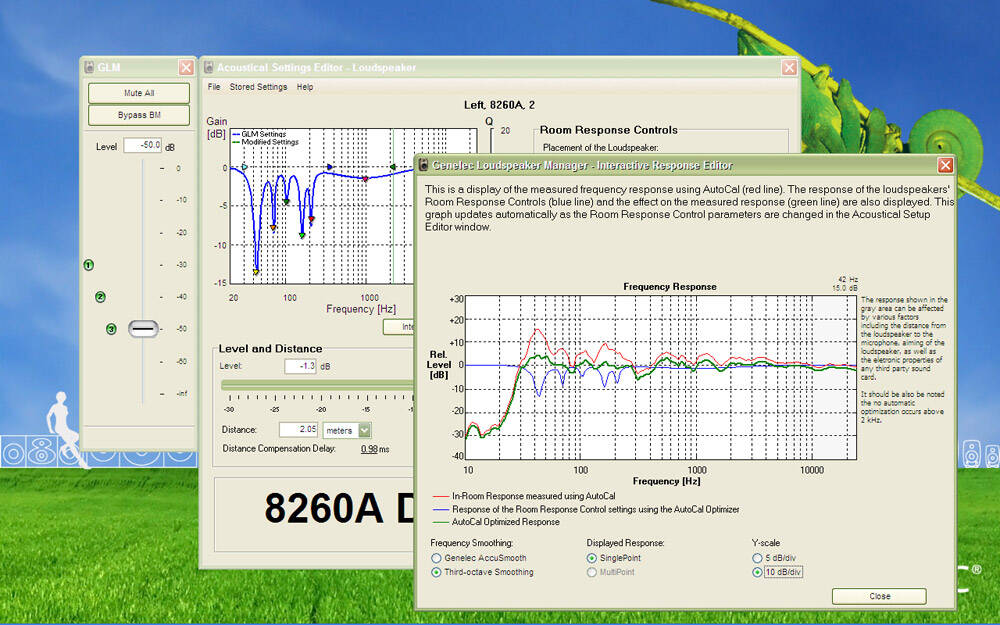
Task: Click the 'Room Response Controls' heading
Action: point(608,130)
